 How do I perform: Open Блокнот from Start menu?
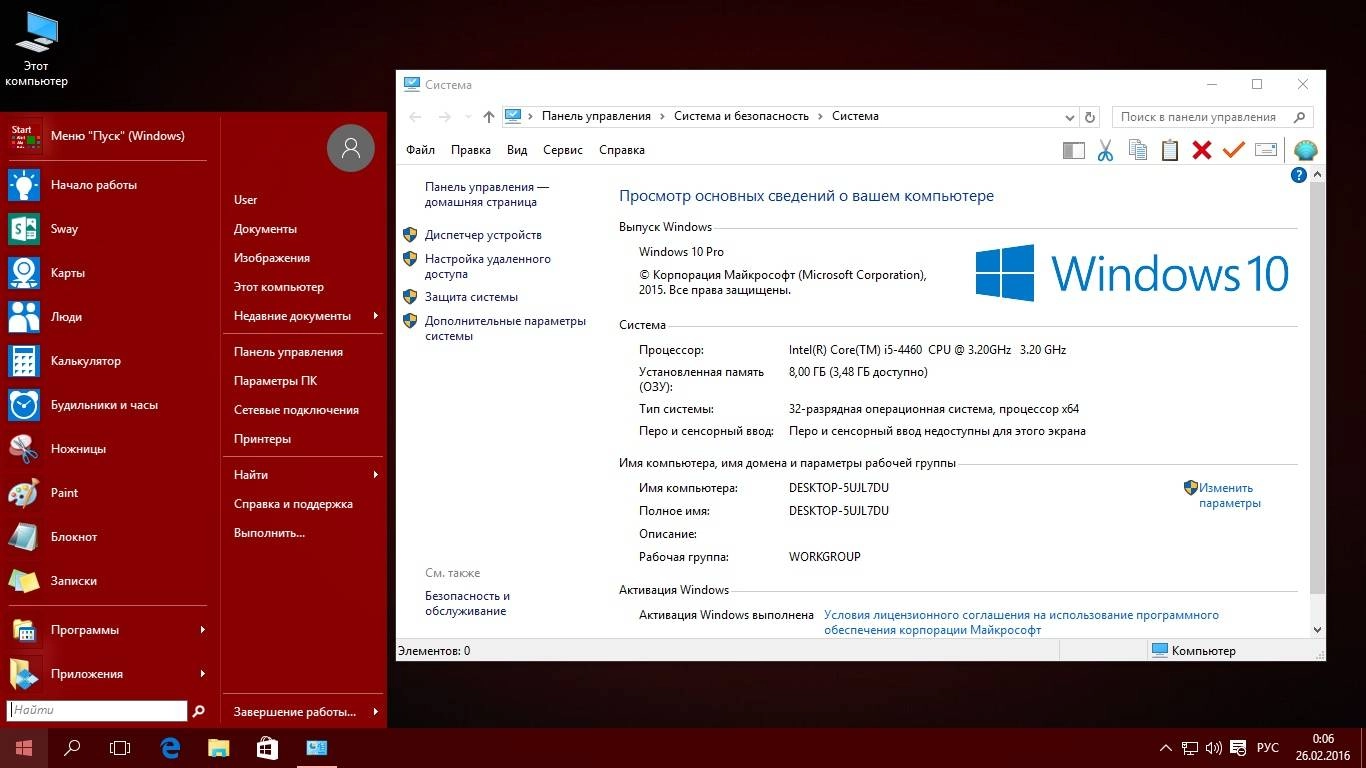(x=110, y=537)
